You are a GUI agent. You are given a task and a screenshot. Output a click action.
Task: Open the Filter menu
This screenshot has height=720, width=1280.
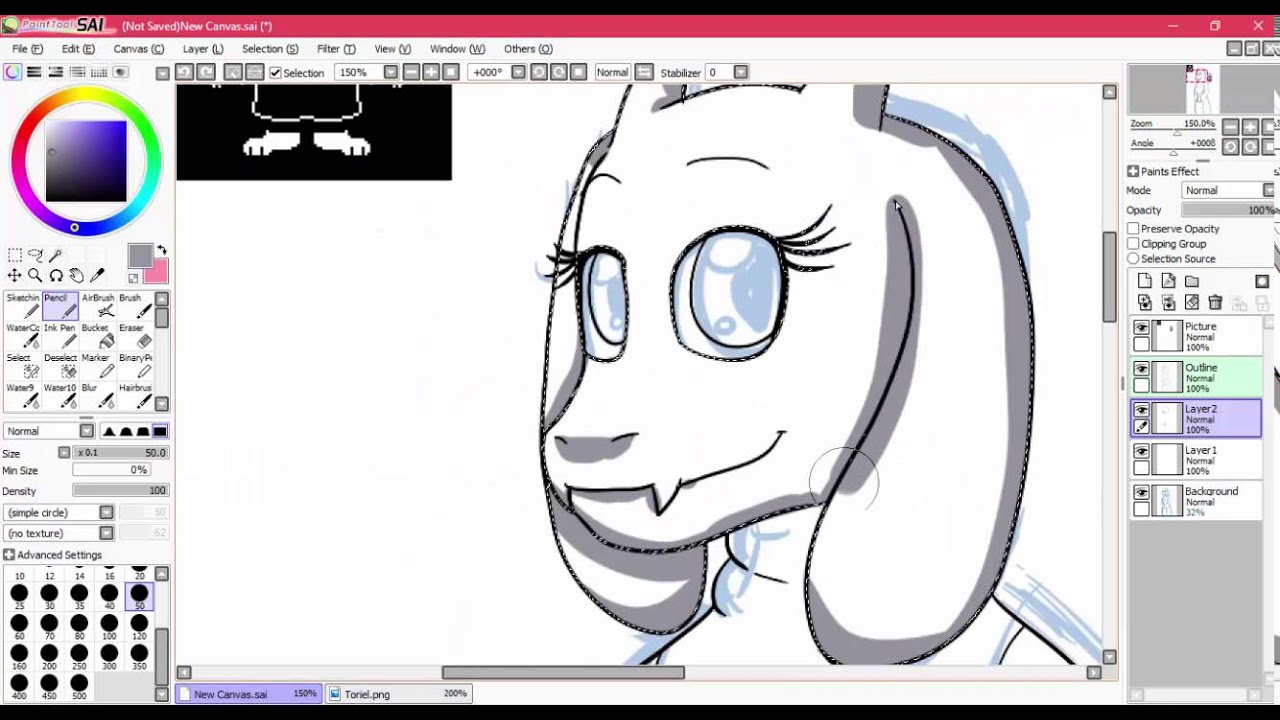point(336,49)
